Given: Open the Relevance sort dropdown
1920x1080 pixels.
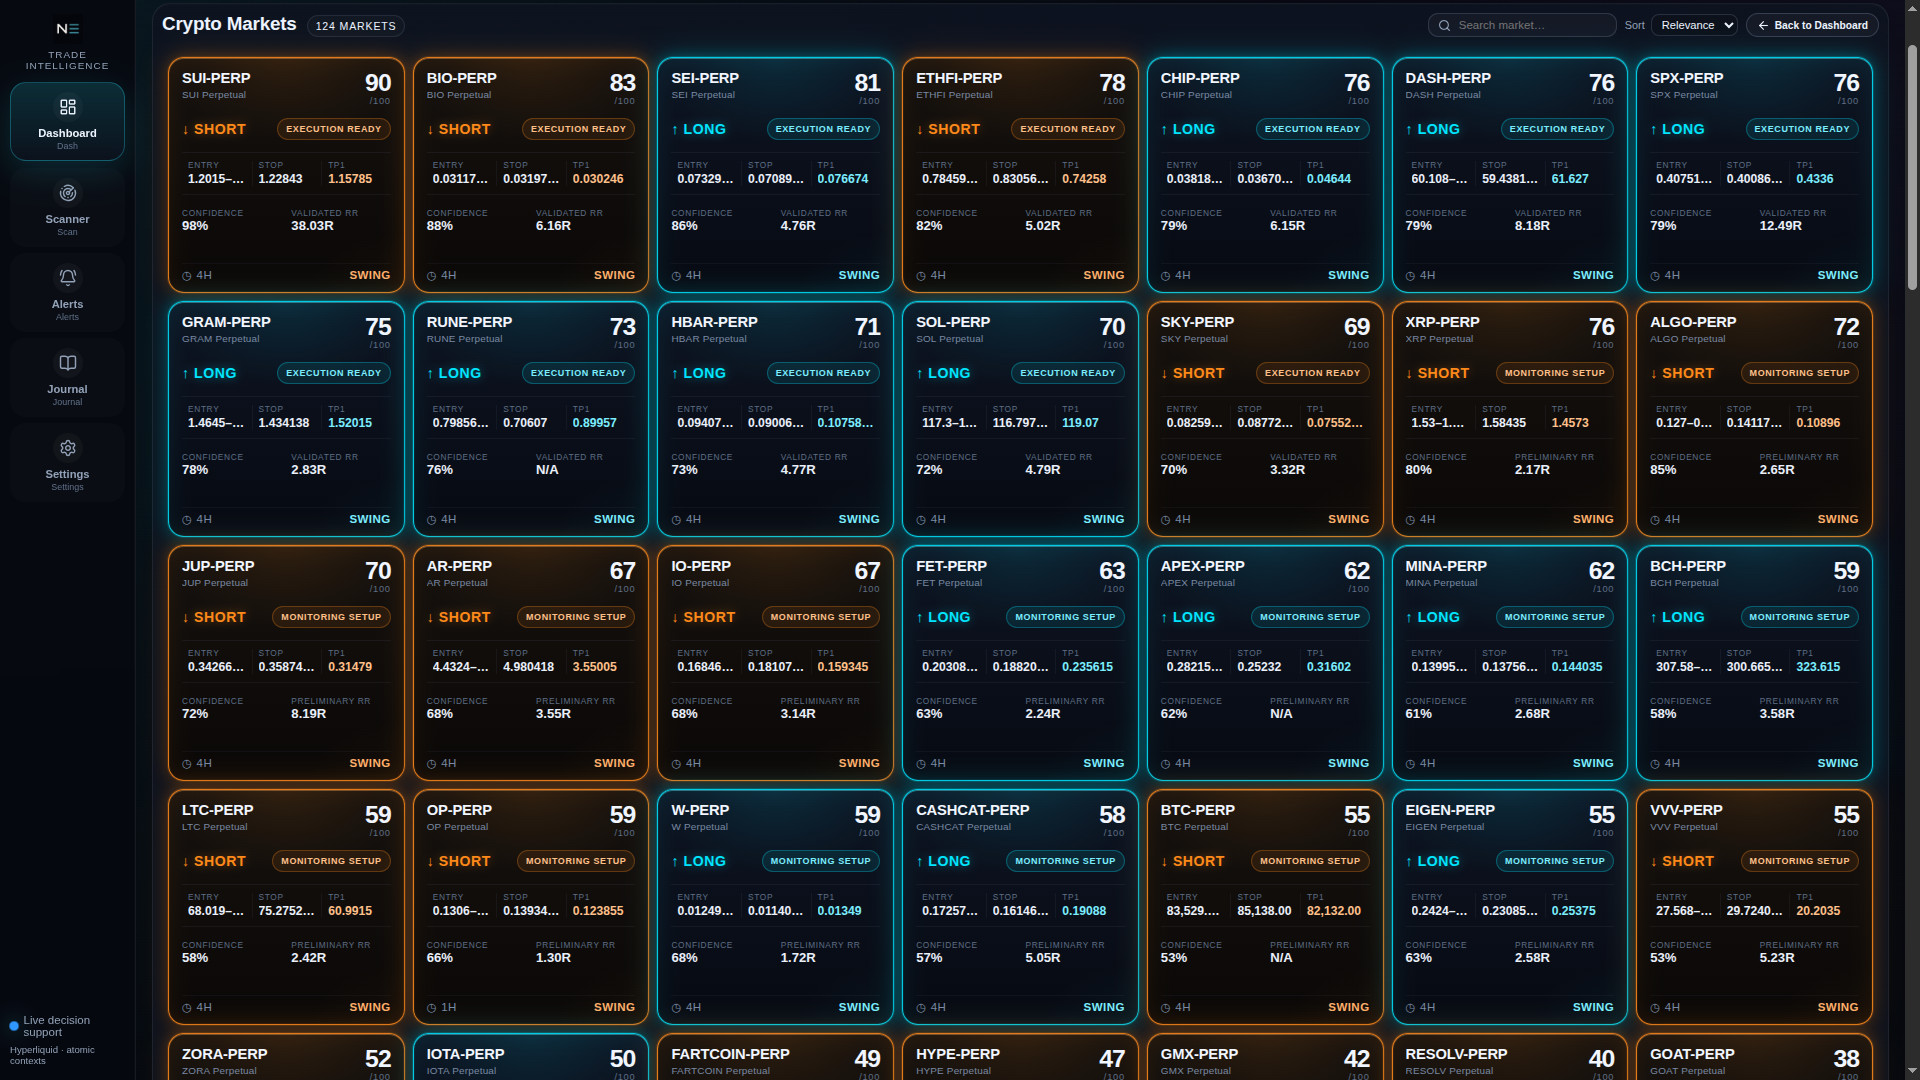Looking at the screenshot, I should [1694, 26].
